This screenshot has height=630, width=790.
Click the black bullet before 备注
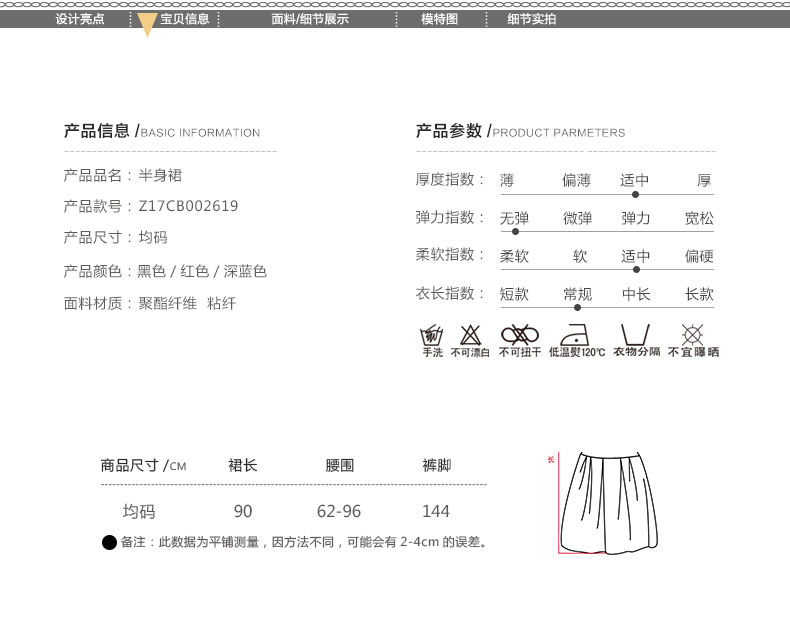click(x=109, y=542)
